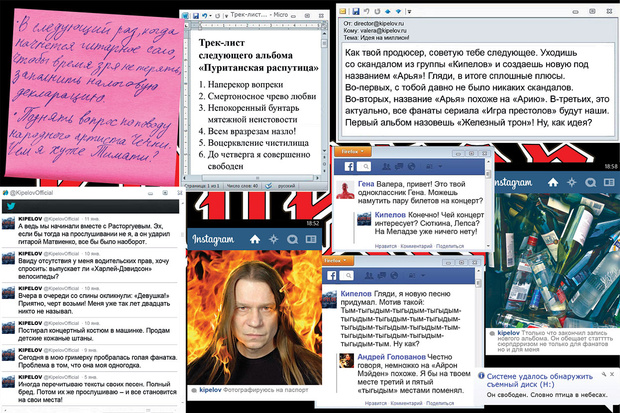
Task: Click the Home icon in bottles Instagram window
Action: pyautogui.click(x=553, y=182)
